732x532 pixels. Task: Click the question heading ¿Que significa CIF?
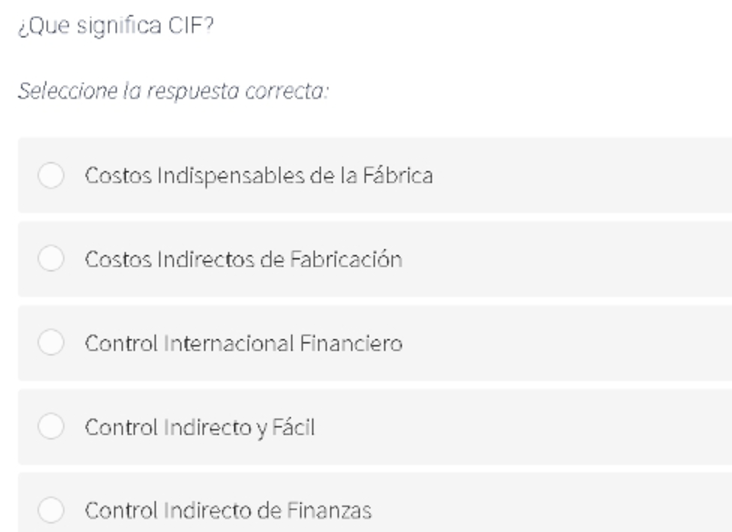(116, 26)
